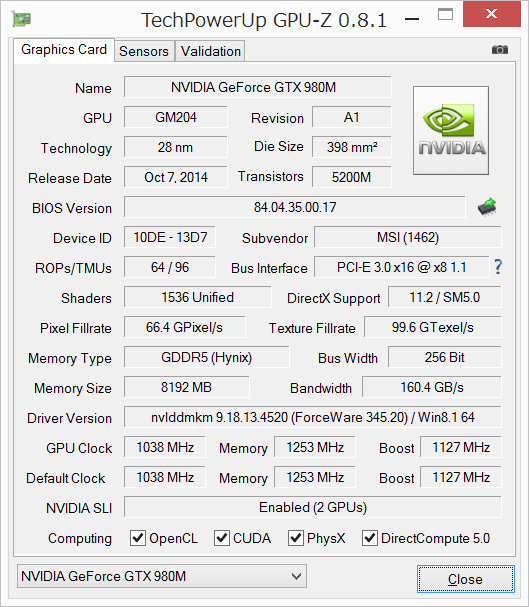Switch to the Validation tab
This screenshot has height=607, width=529.
[211, 51]
